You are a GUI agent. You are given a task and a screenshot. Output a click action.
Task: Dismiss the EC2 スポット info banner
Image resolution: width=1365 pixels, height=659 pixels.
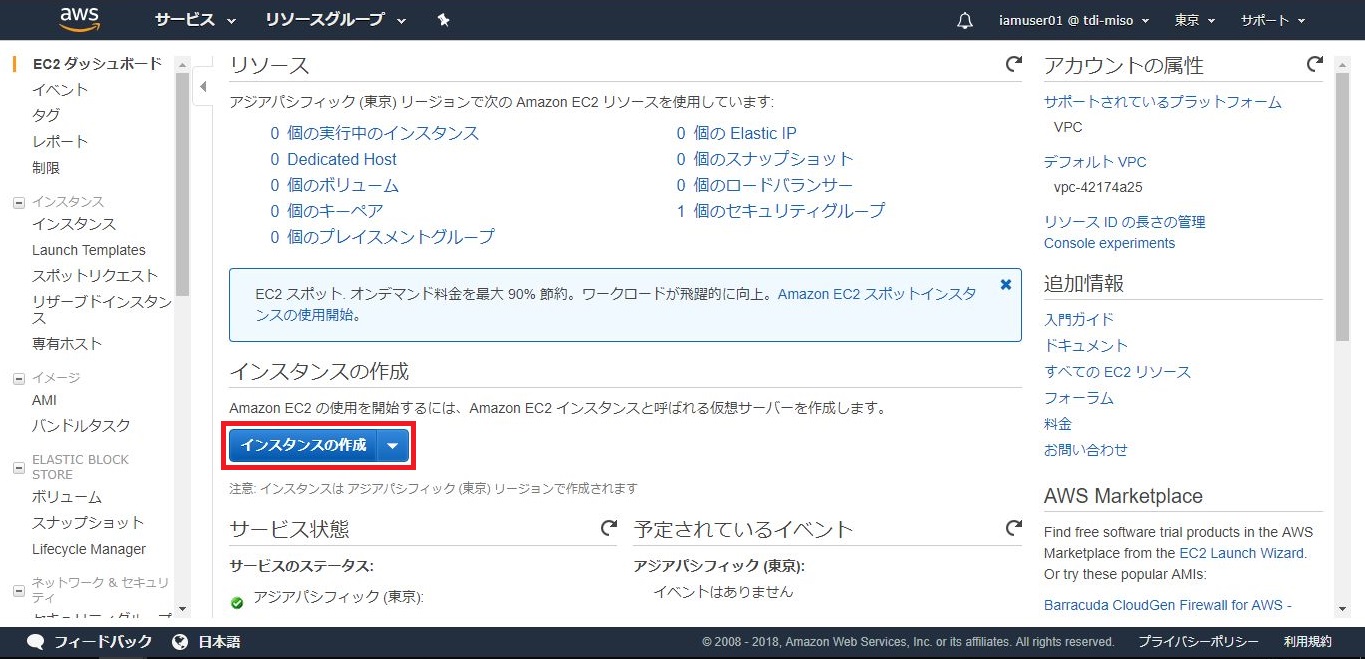(1005, 285)
